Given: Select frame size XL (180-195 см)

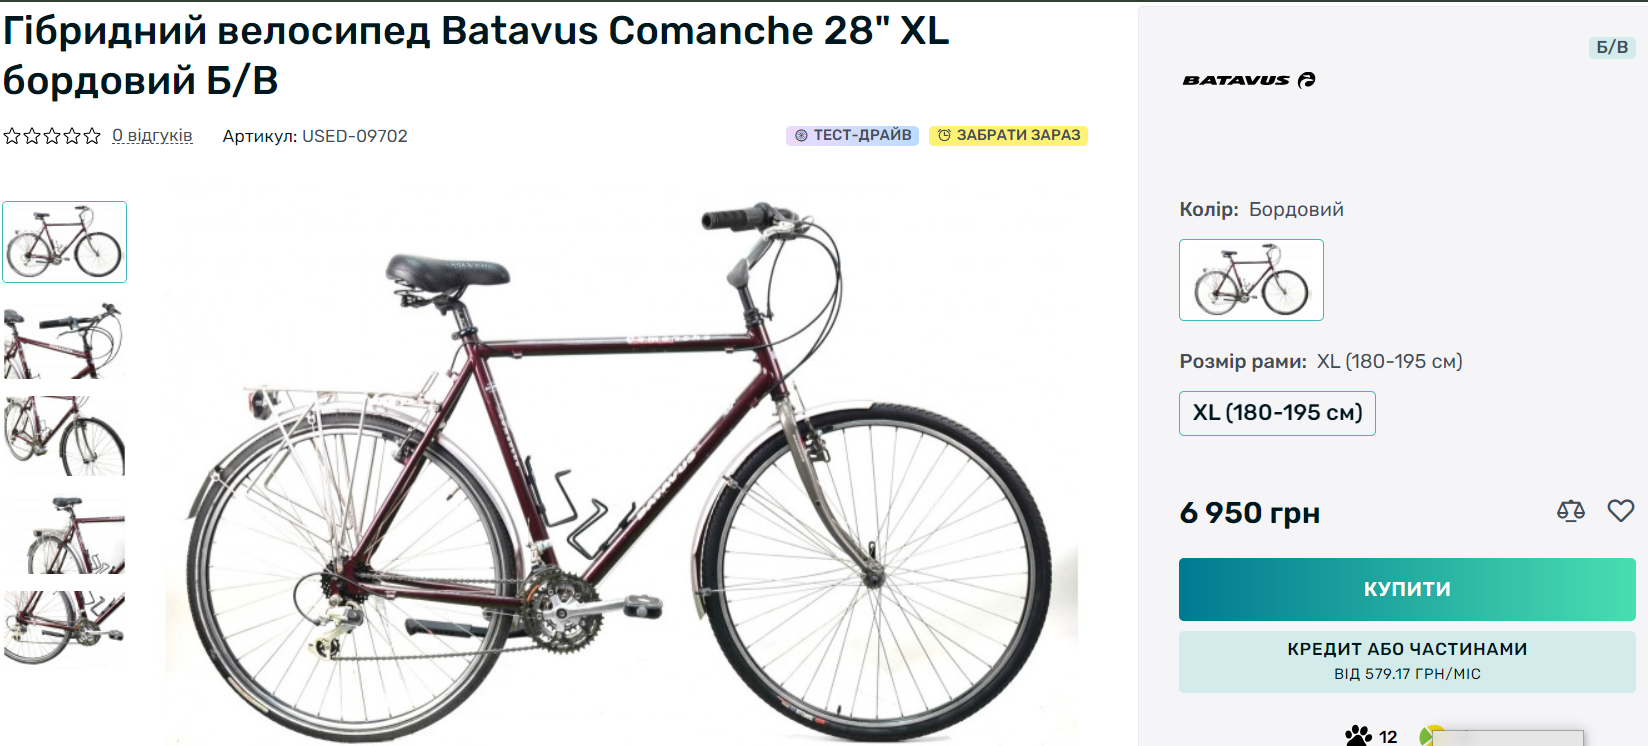Looking at the screenshot, I should (1277, 413).
